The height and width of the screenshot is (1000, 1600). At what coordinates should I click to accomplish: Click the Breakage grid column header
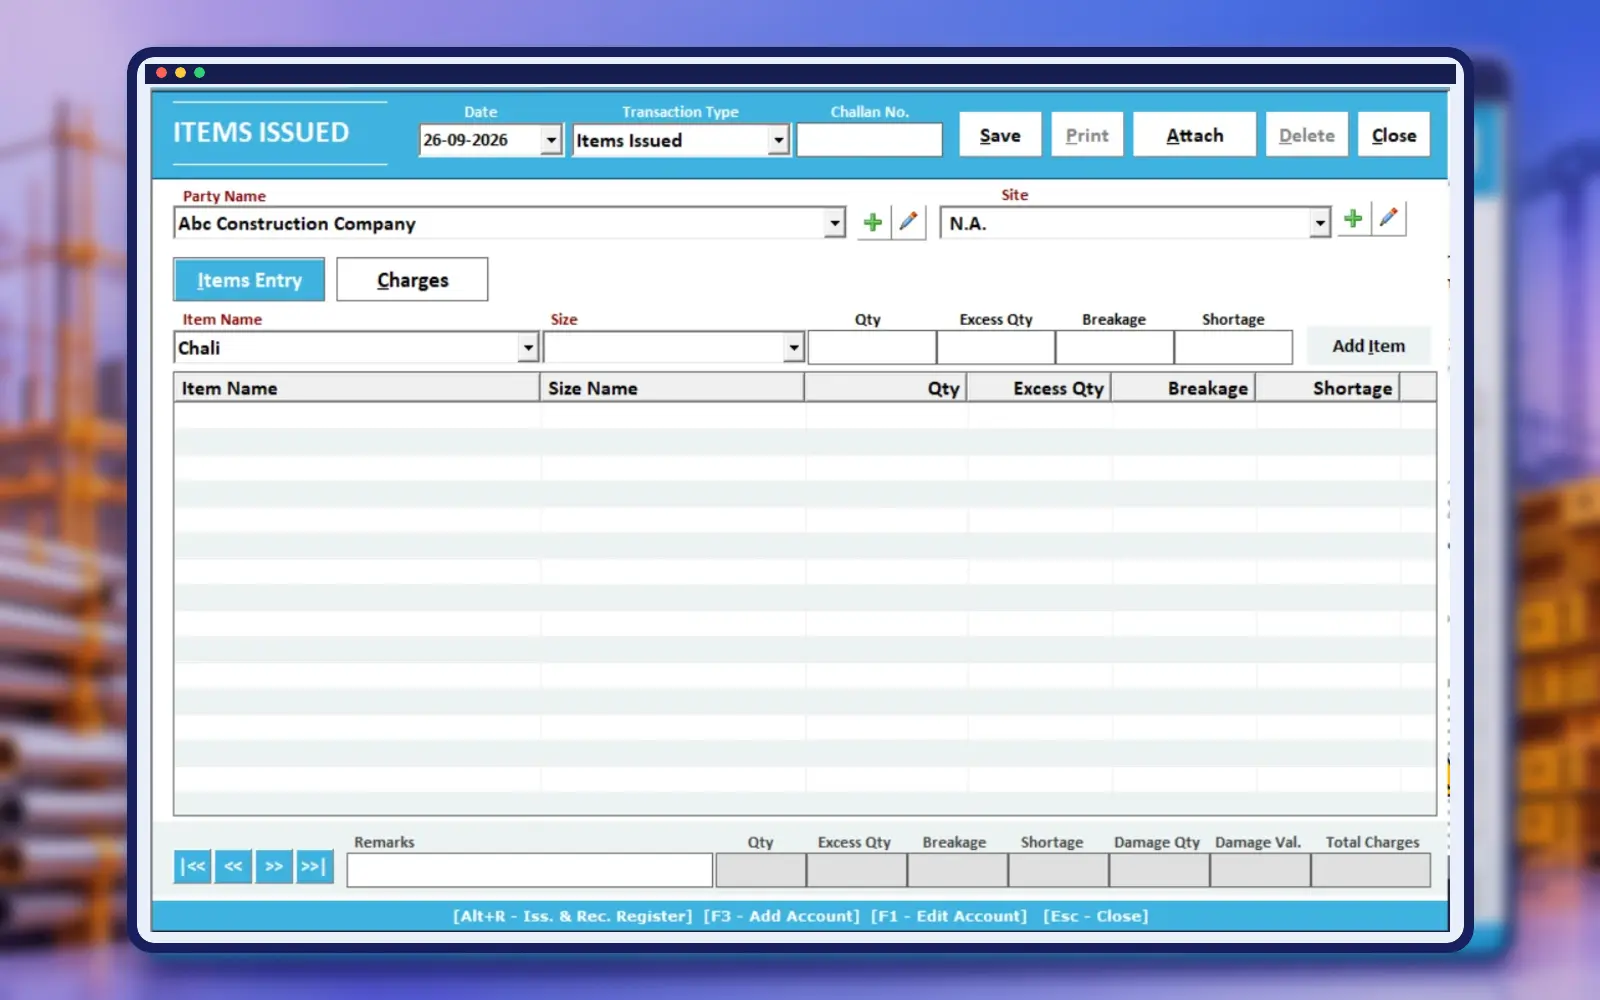pos(1183,388)
